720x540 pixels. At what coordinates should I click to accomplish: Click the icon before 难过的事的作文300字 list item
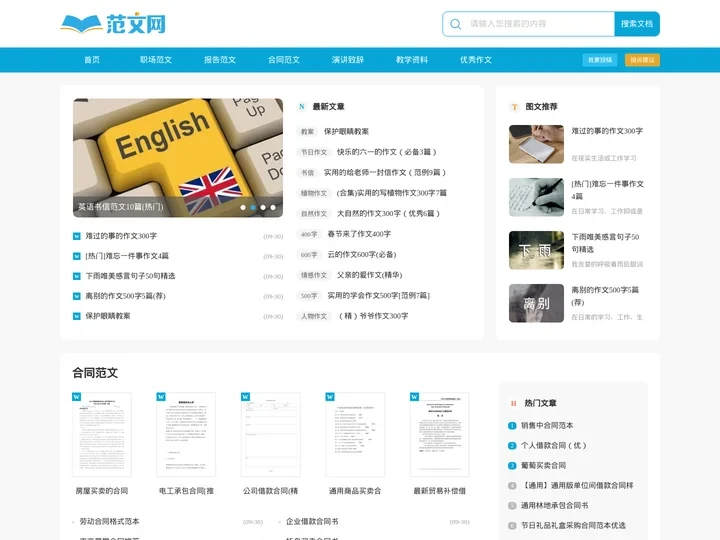coord(77,236)
